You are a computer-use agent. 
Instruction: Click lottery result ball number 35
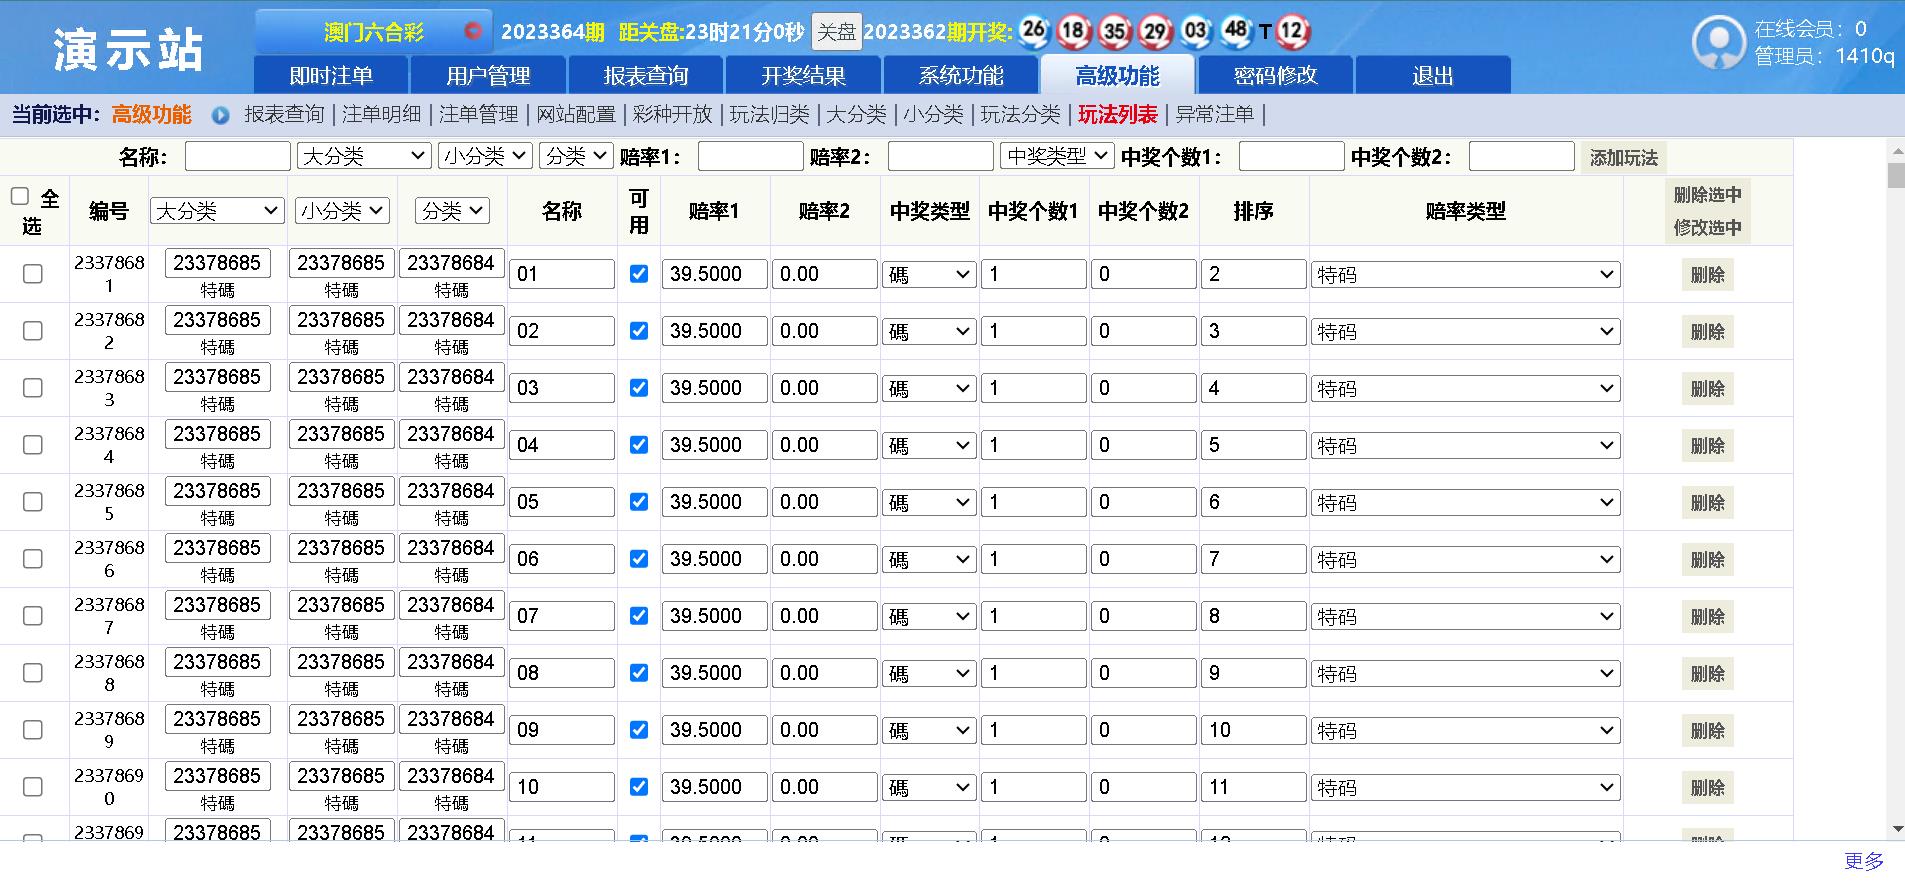point(1115,31)
